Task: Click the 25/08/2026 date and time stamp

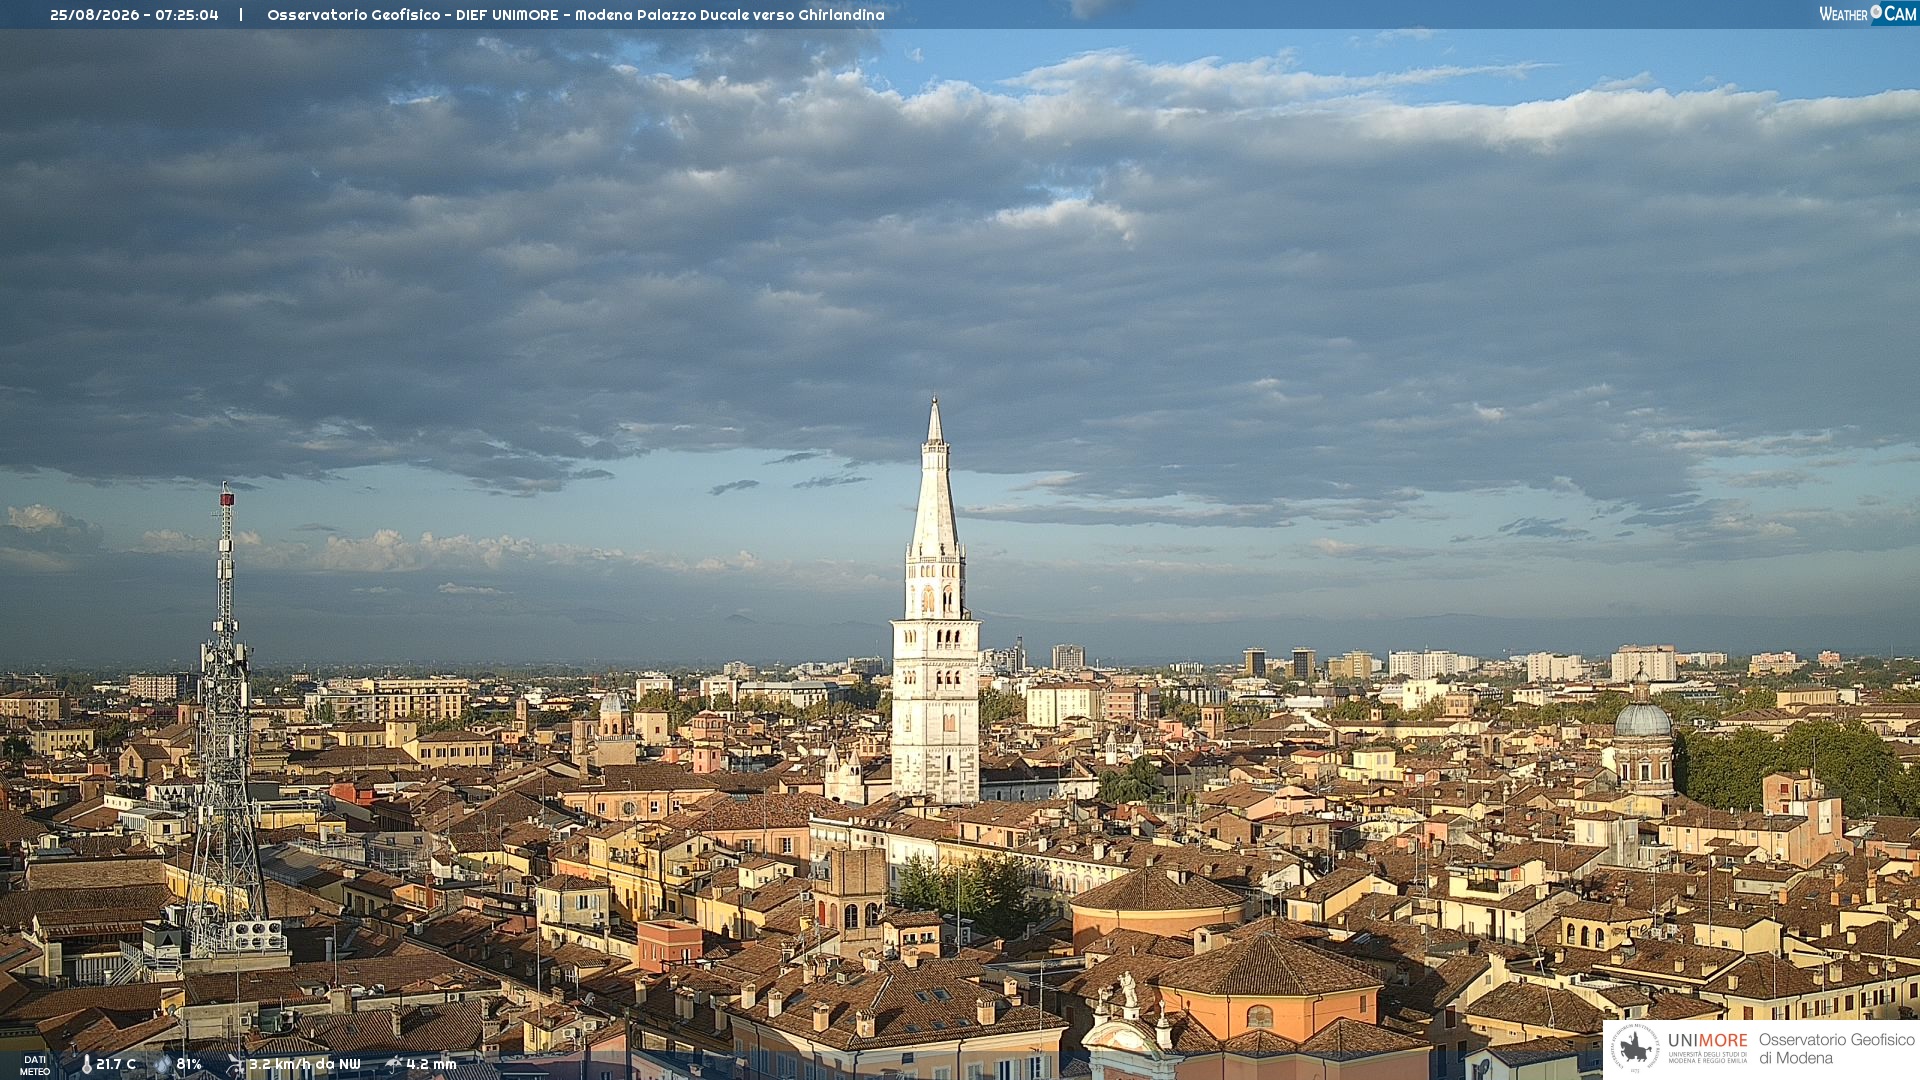Action: point(134,15)
